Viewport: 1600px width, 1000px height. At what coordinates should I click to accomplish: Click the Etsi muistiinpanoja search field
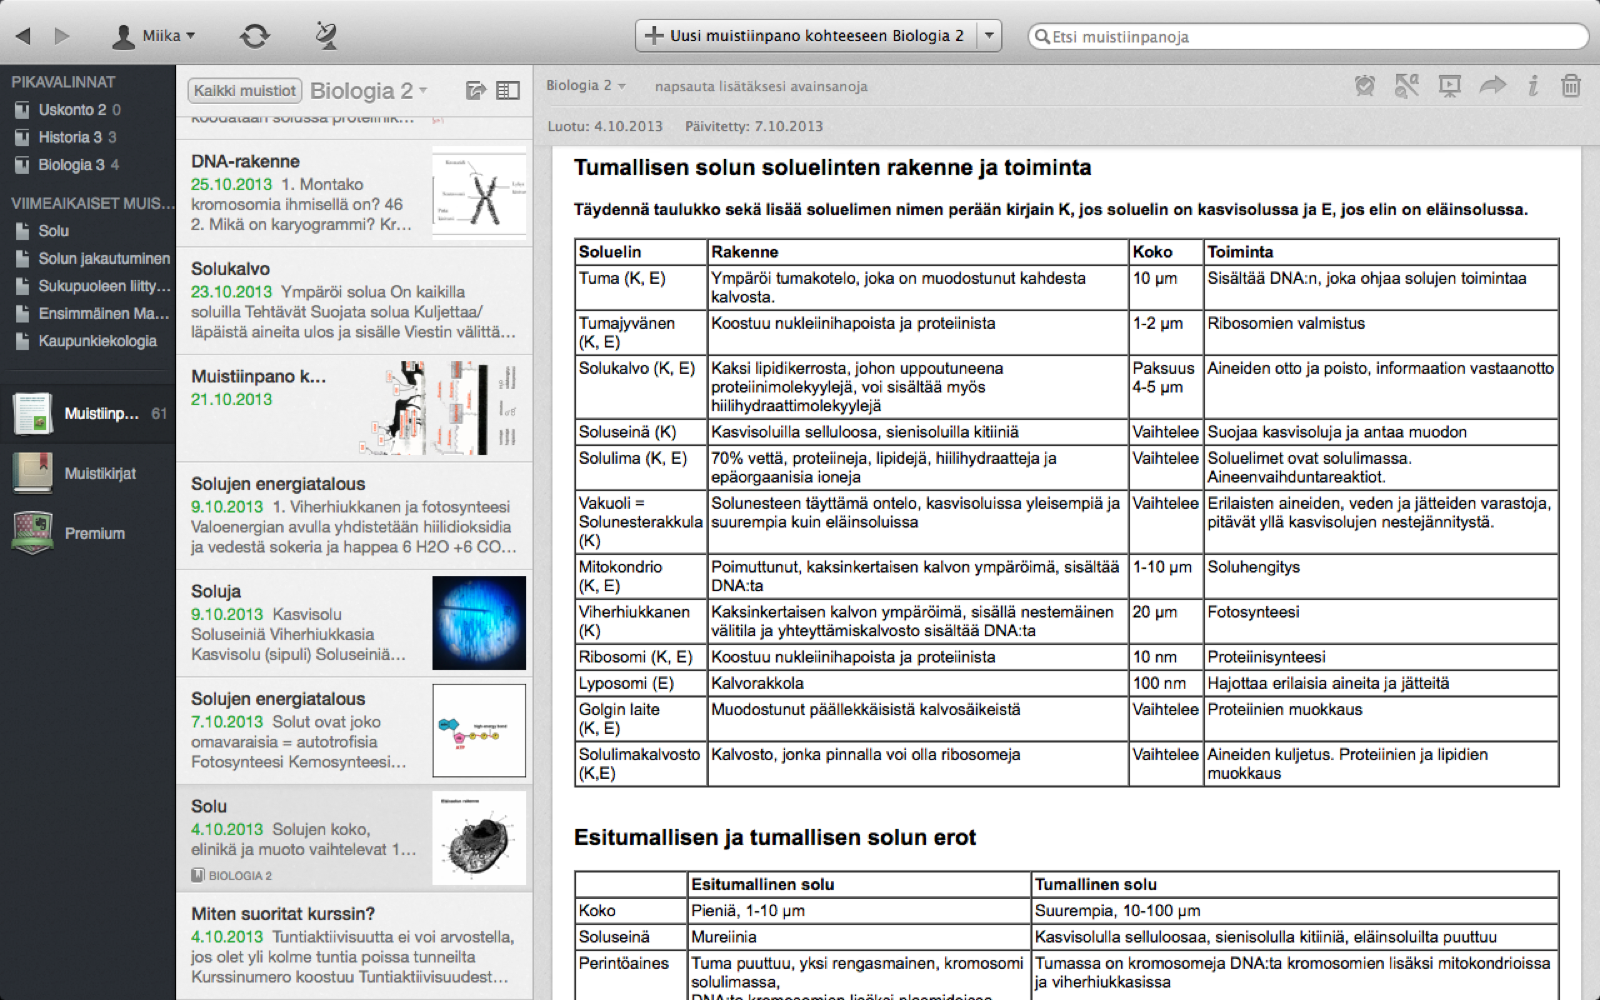1308,37
